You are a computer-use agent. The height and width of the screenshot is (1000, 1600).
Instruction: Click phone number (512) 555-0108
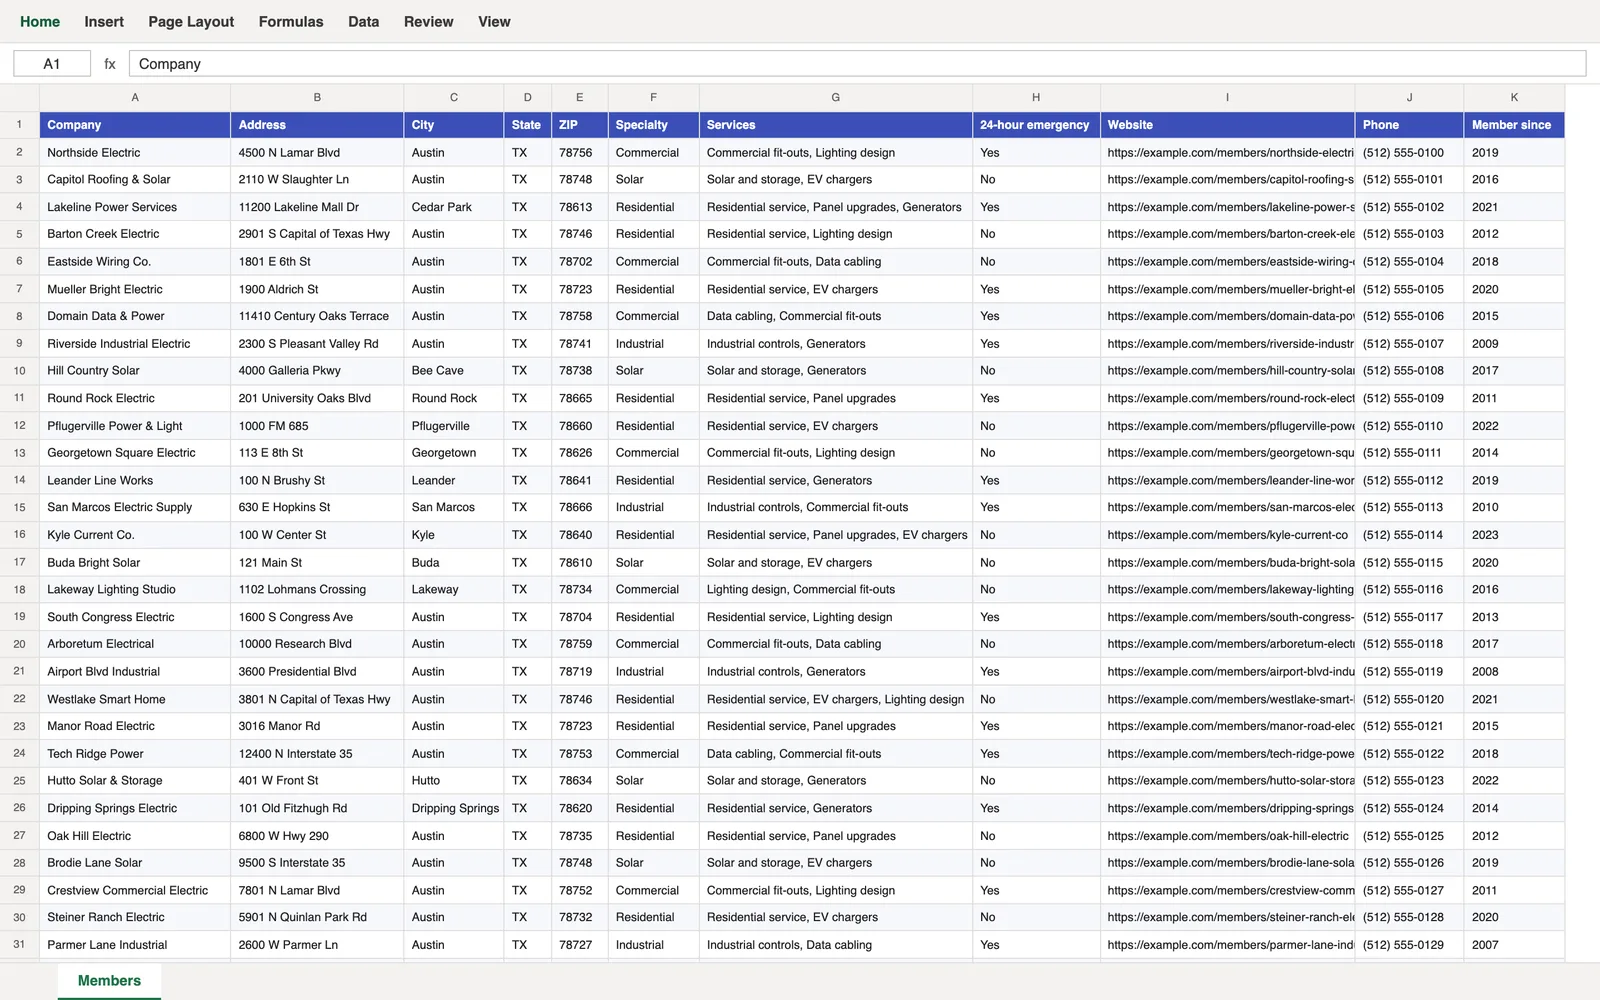1409,371
